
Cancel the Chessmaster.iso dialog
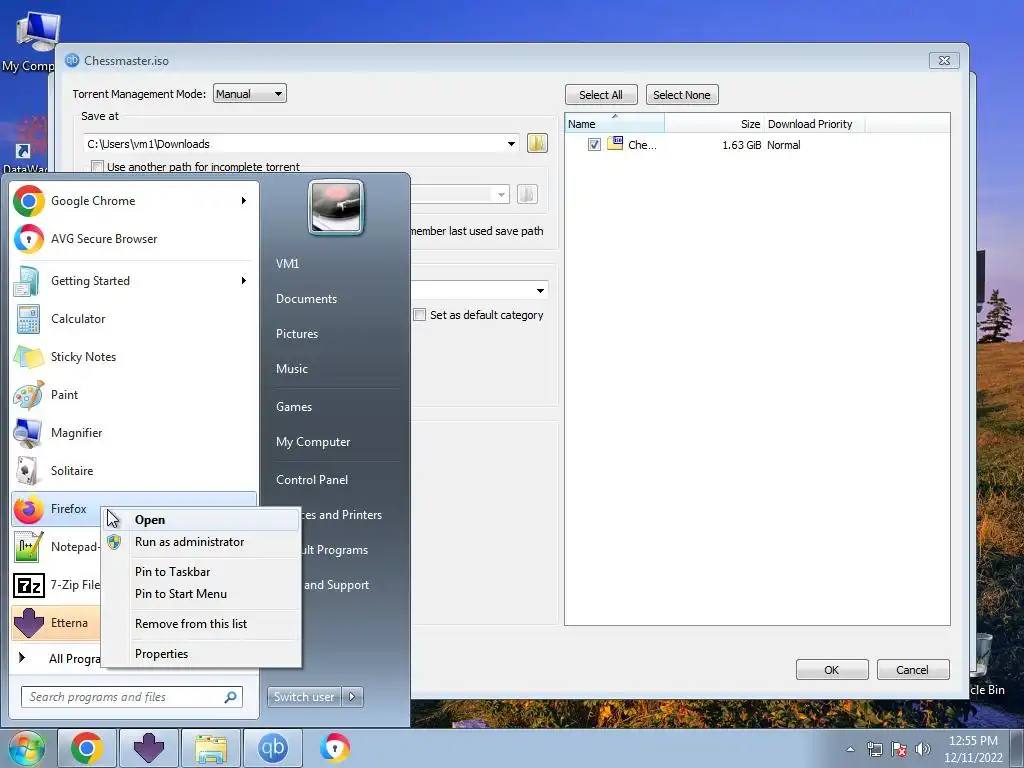click(912, 669)
